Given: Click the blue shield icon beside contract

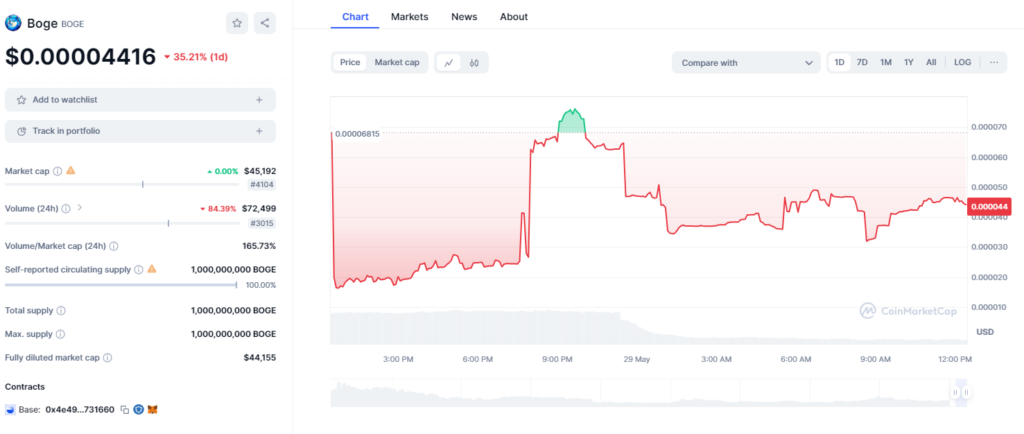Looking at the screenshot, I should pos(138,410).
